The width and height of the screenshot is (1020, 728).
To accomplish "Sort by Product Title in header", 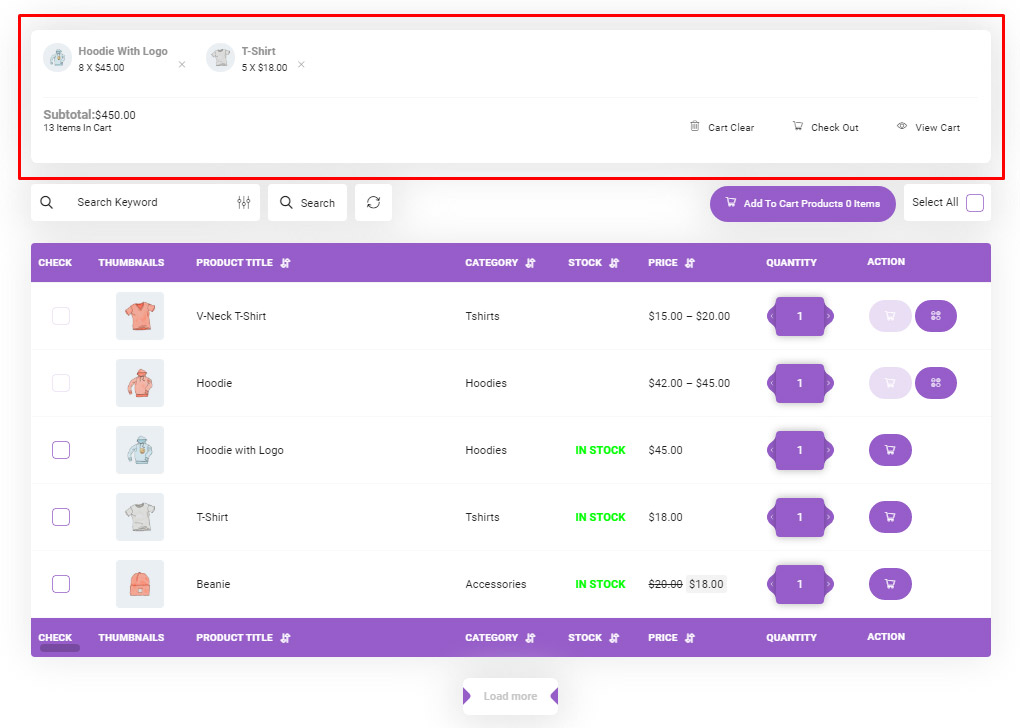I will tap(285, 263).
